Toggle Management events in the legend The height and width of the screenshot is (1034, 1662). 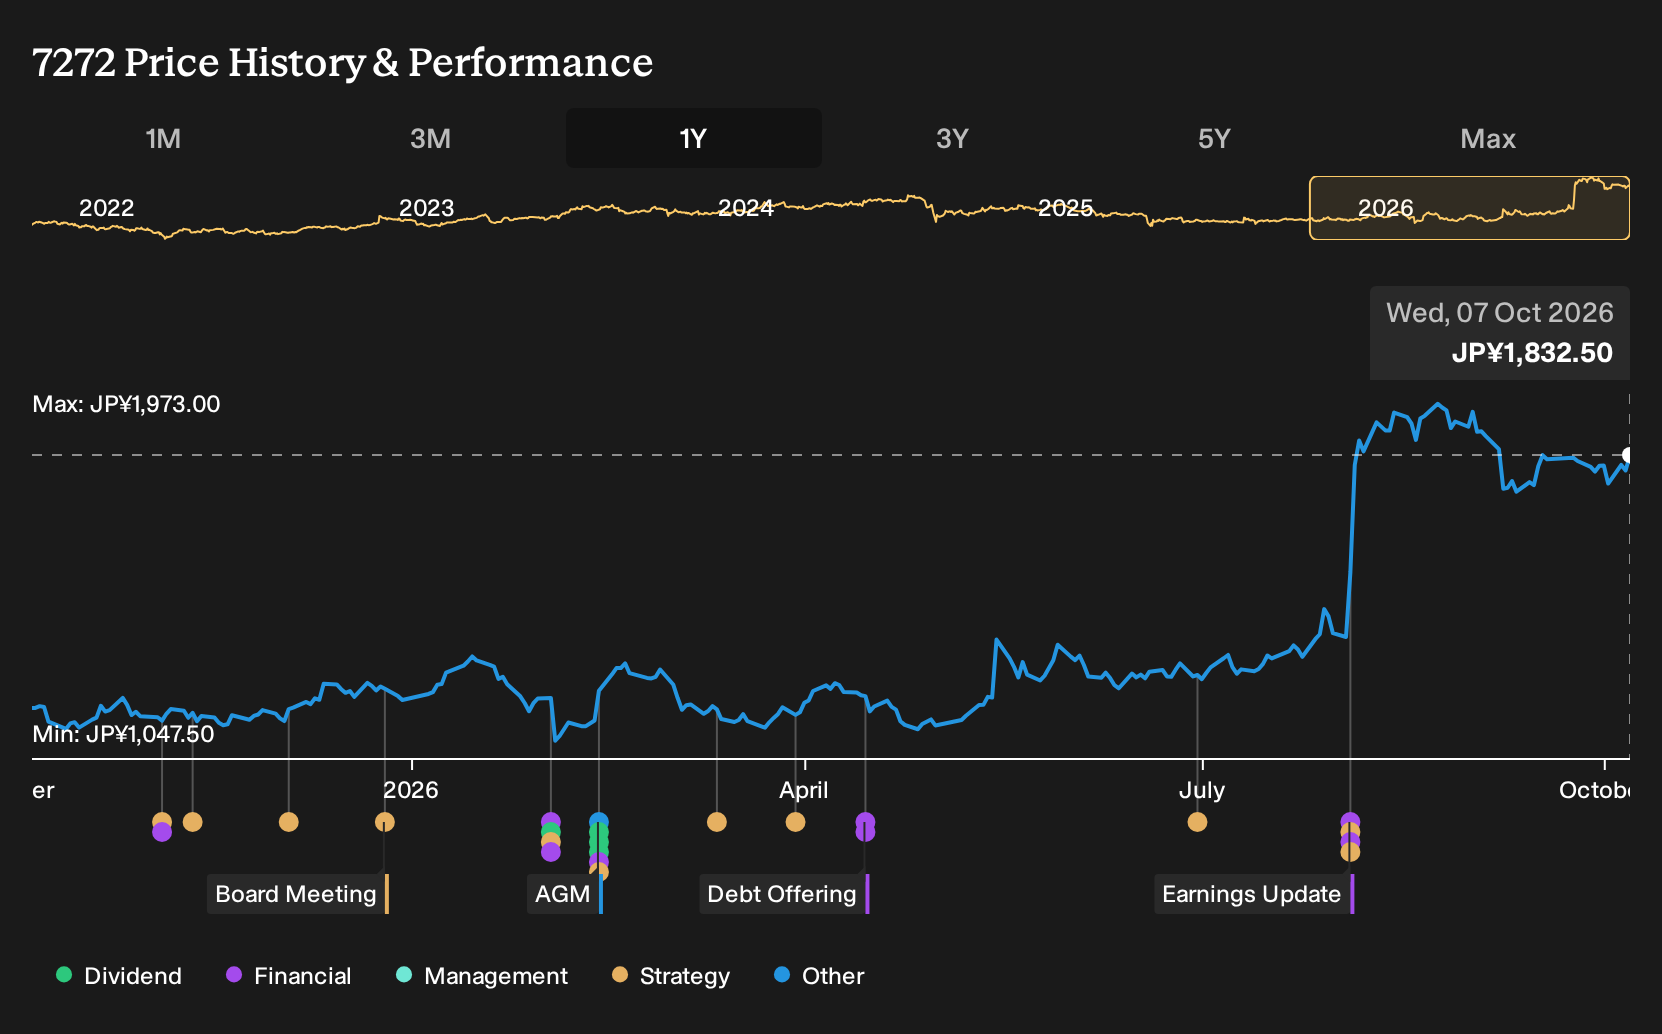pos(482,976)
